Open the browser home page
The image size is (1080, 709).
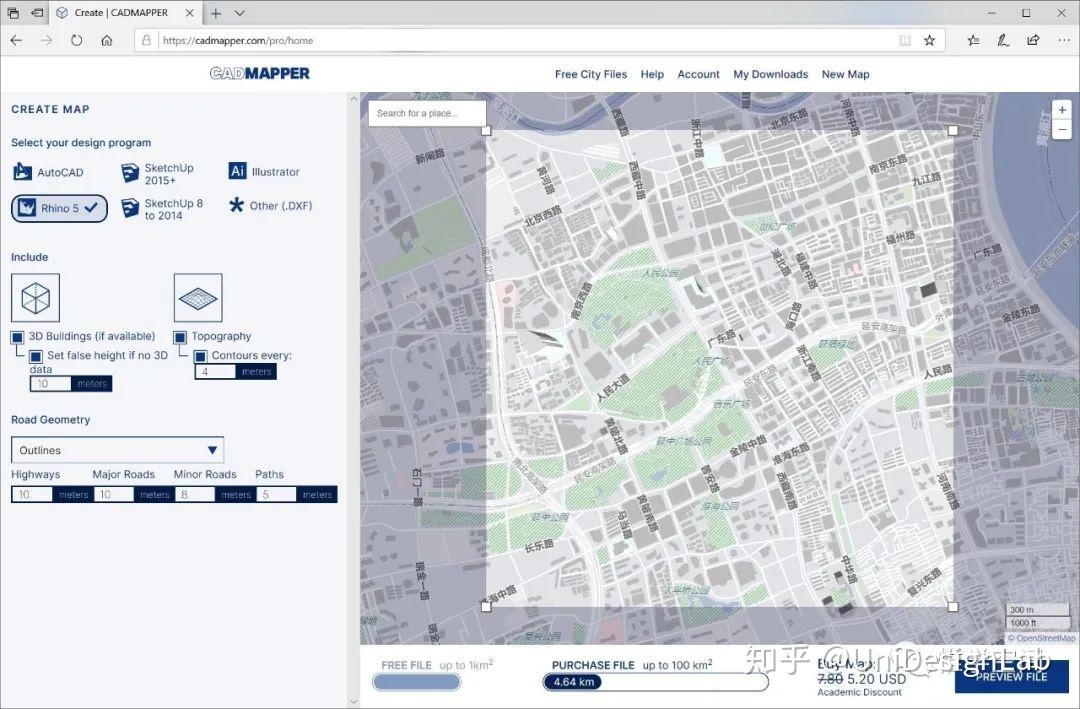[x=107, y=40]
